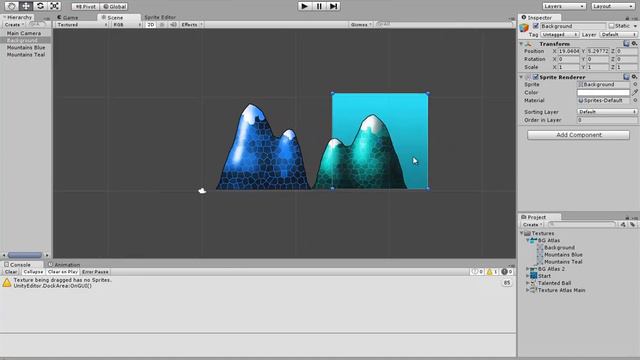Click the Sprite Renderer help book icon
Viewport: 640px width, 360px height.
(x=626, y=77)
